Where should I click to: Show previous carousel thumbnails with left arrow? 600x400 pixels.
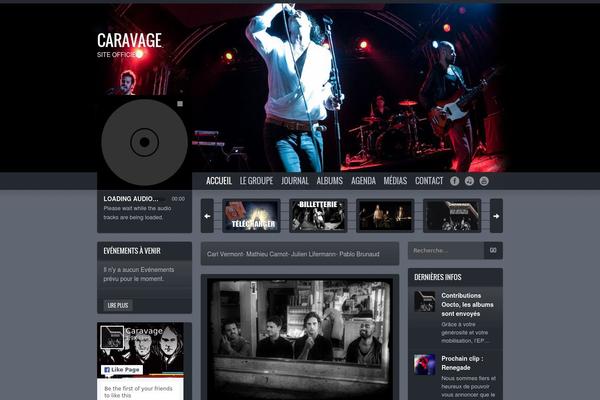coord(207,216)
